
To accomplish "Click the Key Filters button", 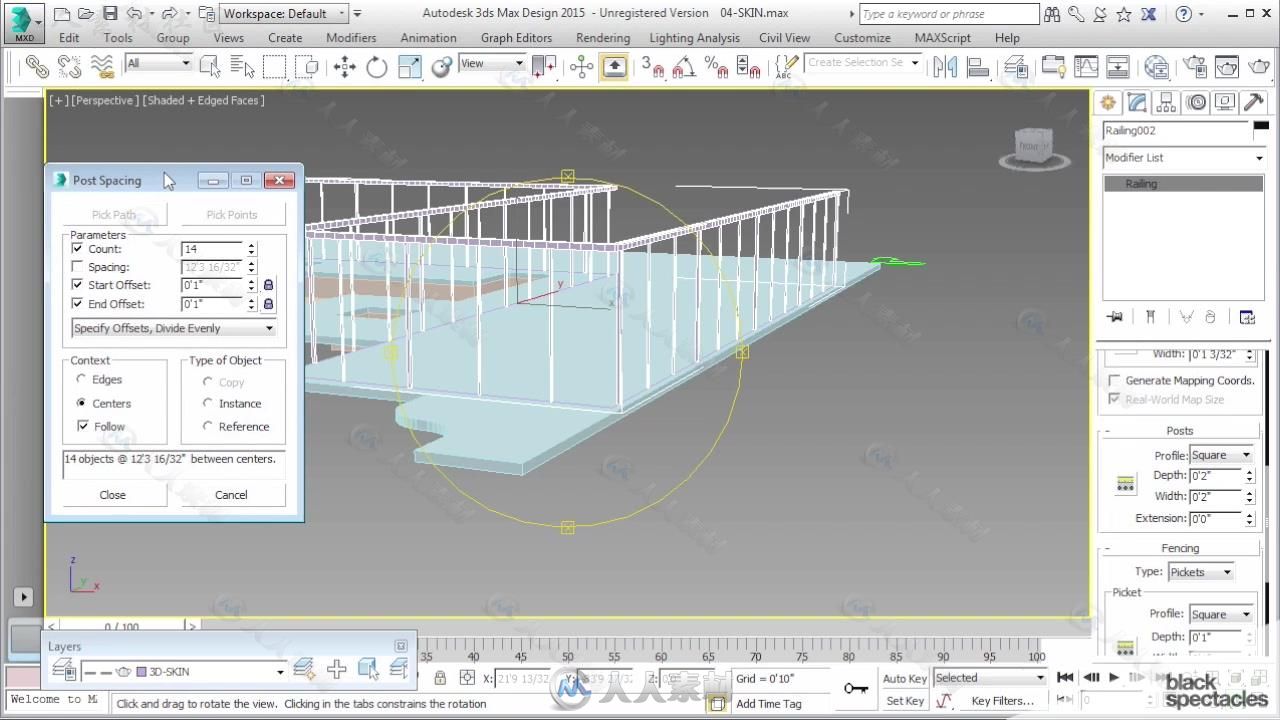I will click(1002, 701).
